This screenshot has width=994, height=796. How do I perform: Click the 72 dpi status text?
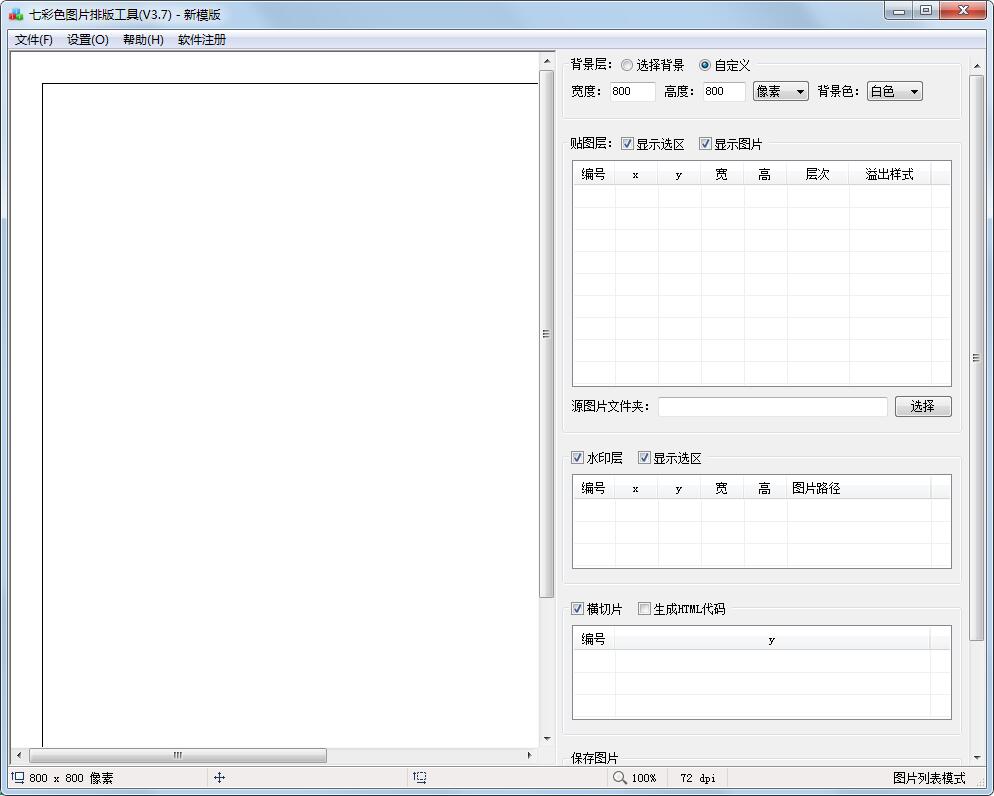697,778
